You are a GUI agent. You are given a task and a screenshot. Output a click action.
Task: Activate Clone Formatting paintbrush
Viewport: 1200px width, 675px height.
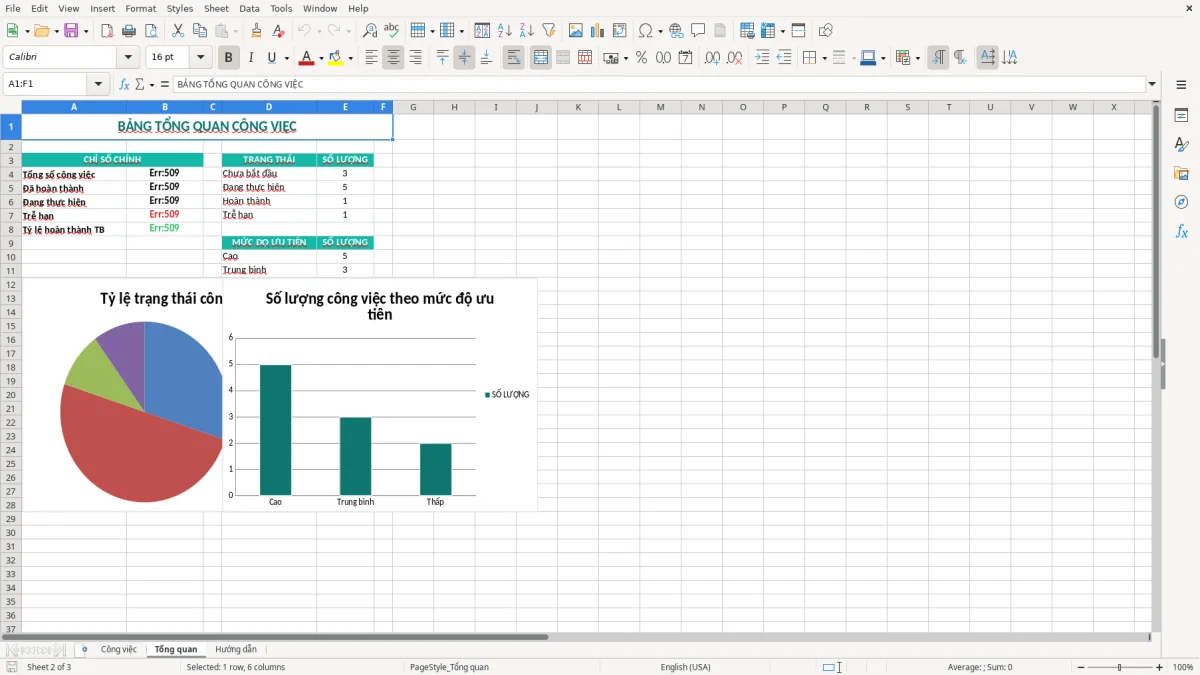pos(257,31)
